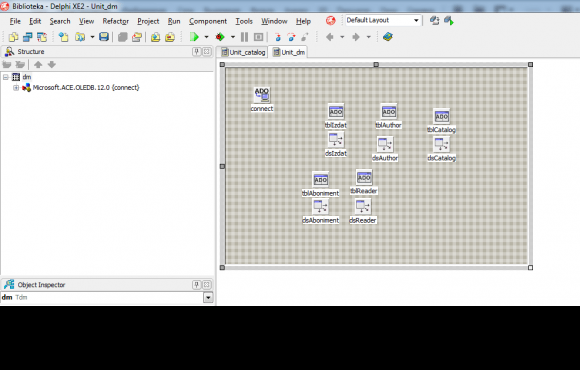Open the Object Inspector component dropdown
580x370 pixels.
point(208,297)
